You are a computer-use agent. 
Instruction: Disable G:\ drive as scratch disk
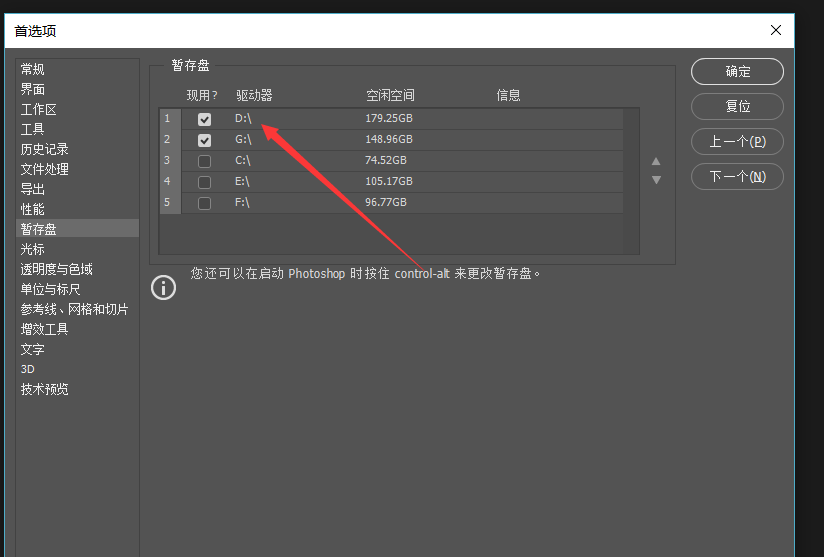205,140
